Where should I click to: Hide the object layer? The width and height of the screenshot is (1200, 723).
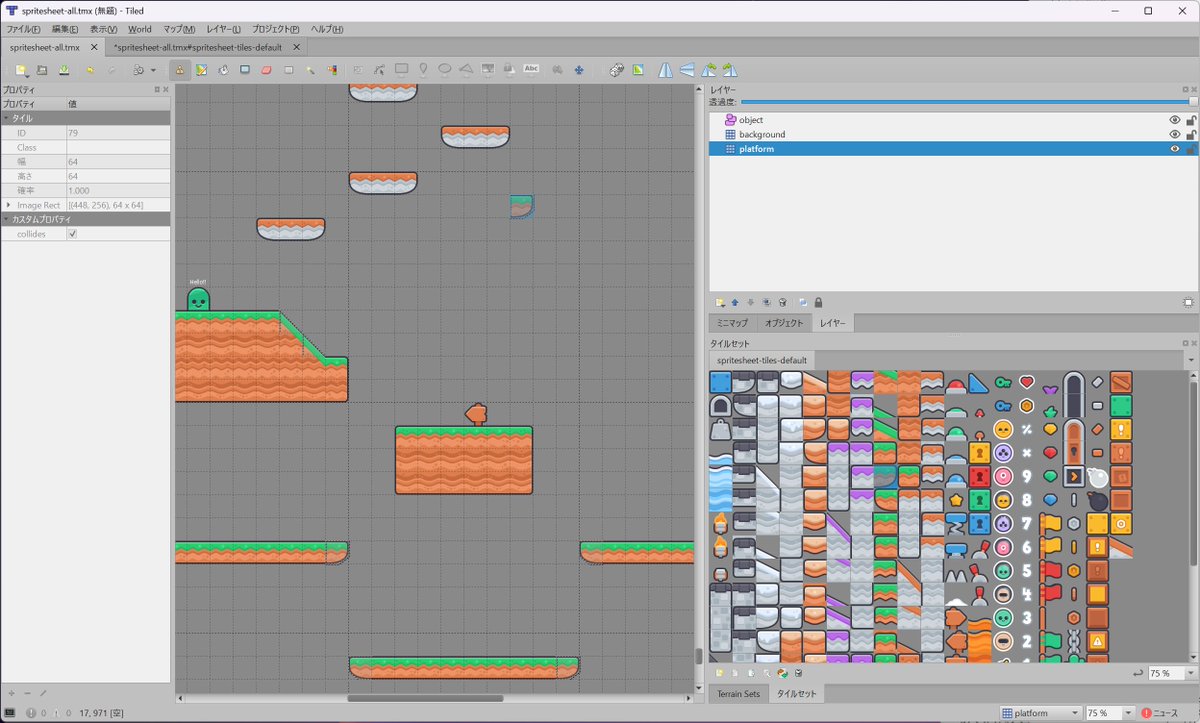click(1174, 119)
